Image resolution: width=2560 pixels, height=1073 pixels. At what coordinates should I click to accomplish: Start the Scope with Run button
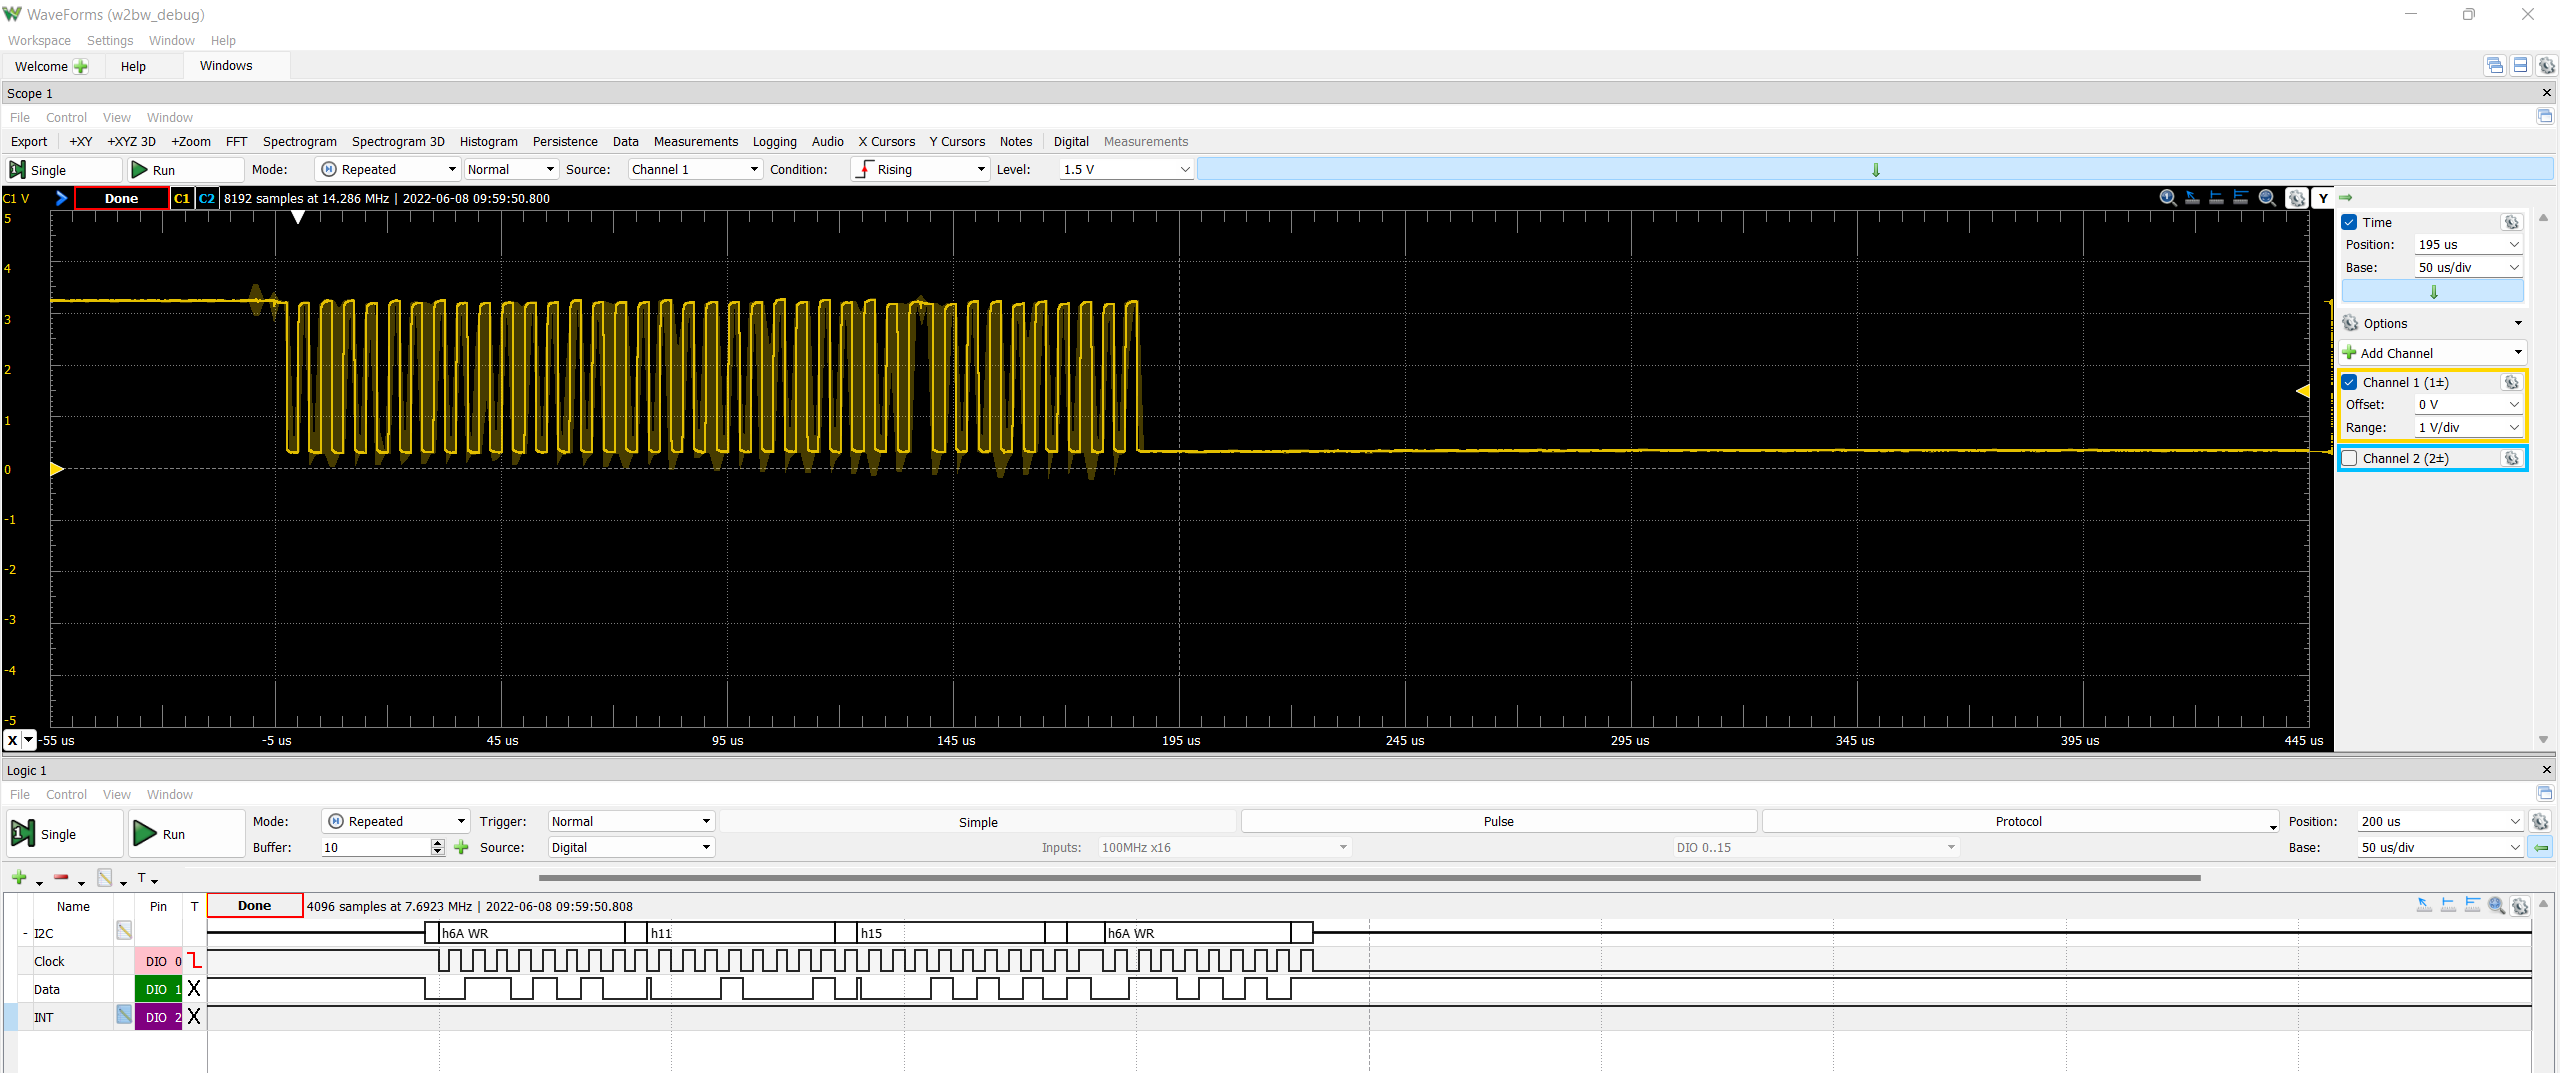[x=186, y=170]
